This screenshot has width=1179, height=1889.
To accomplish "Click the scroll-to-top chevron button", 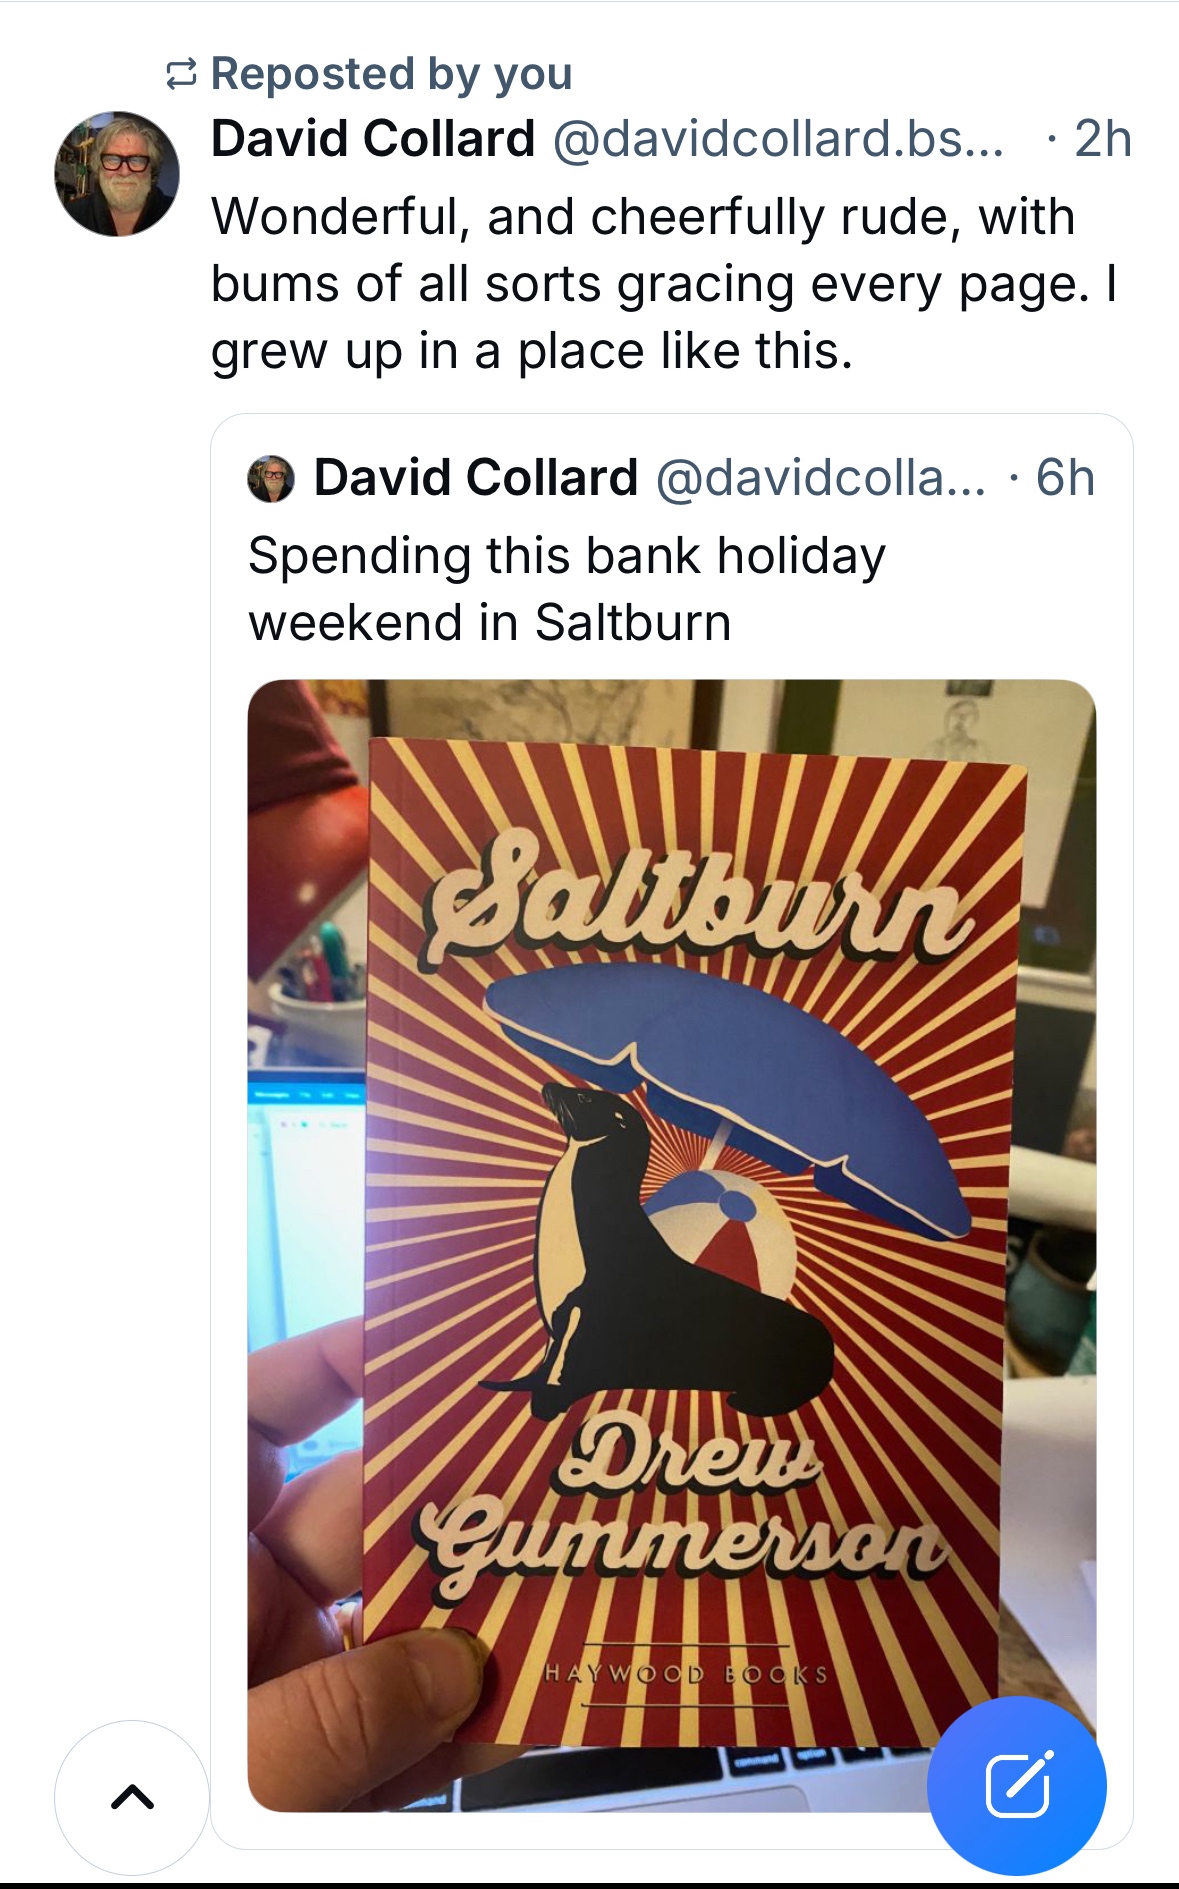I will tap(132, 1798).
